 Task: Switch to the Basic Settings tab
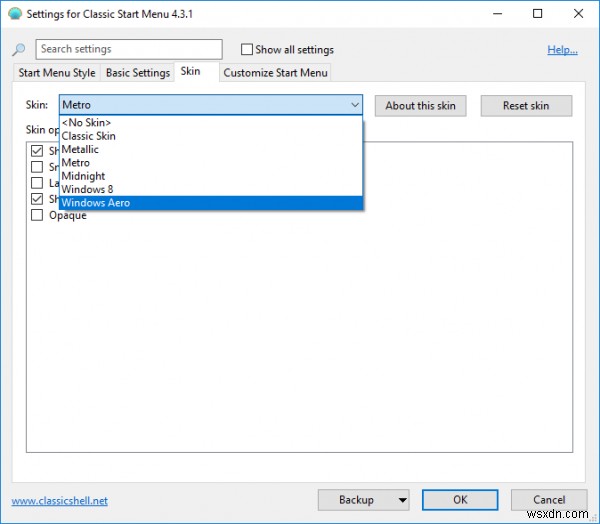[x=138, y=73]
